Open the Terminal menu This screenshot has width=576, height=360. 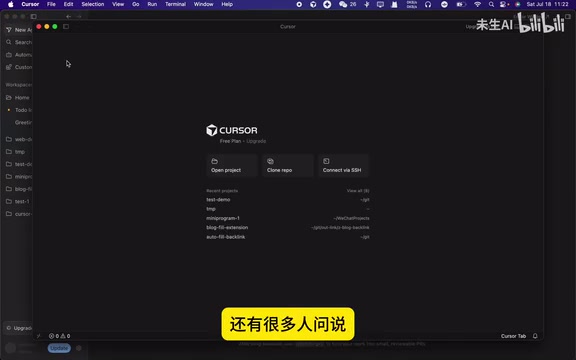(x=175, y=4)
